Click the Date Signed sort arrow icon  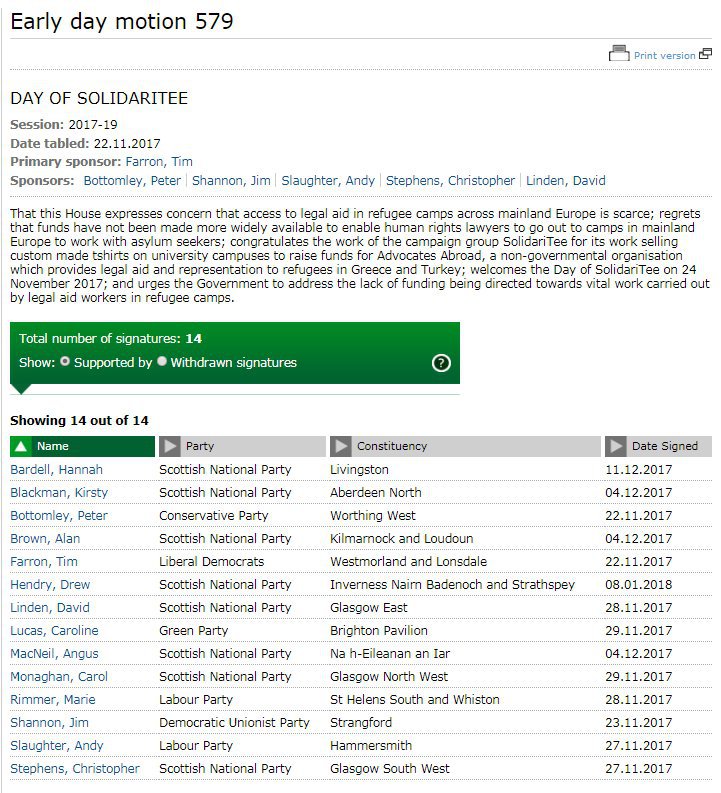617,446
